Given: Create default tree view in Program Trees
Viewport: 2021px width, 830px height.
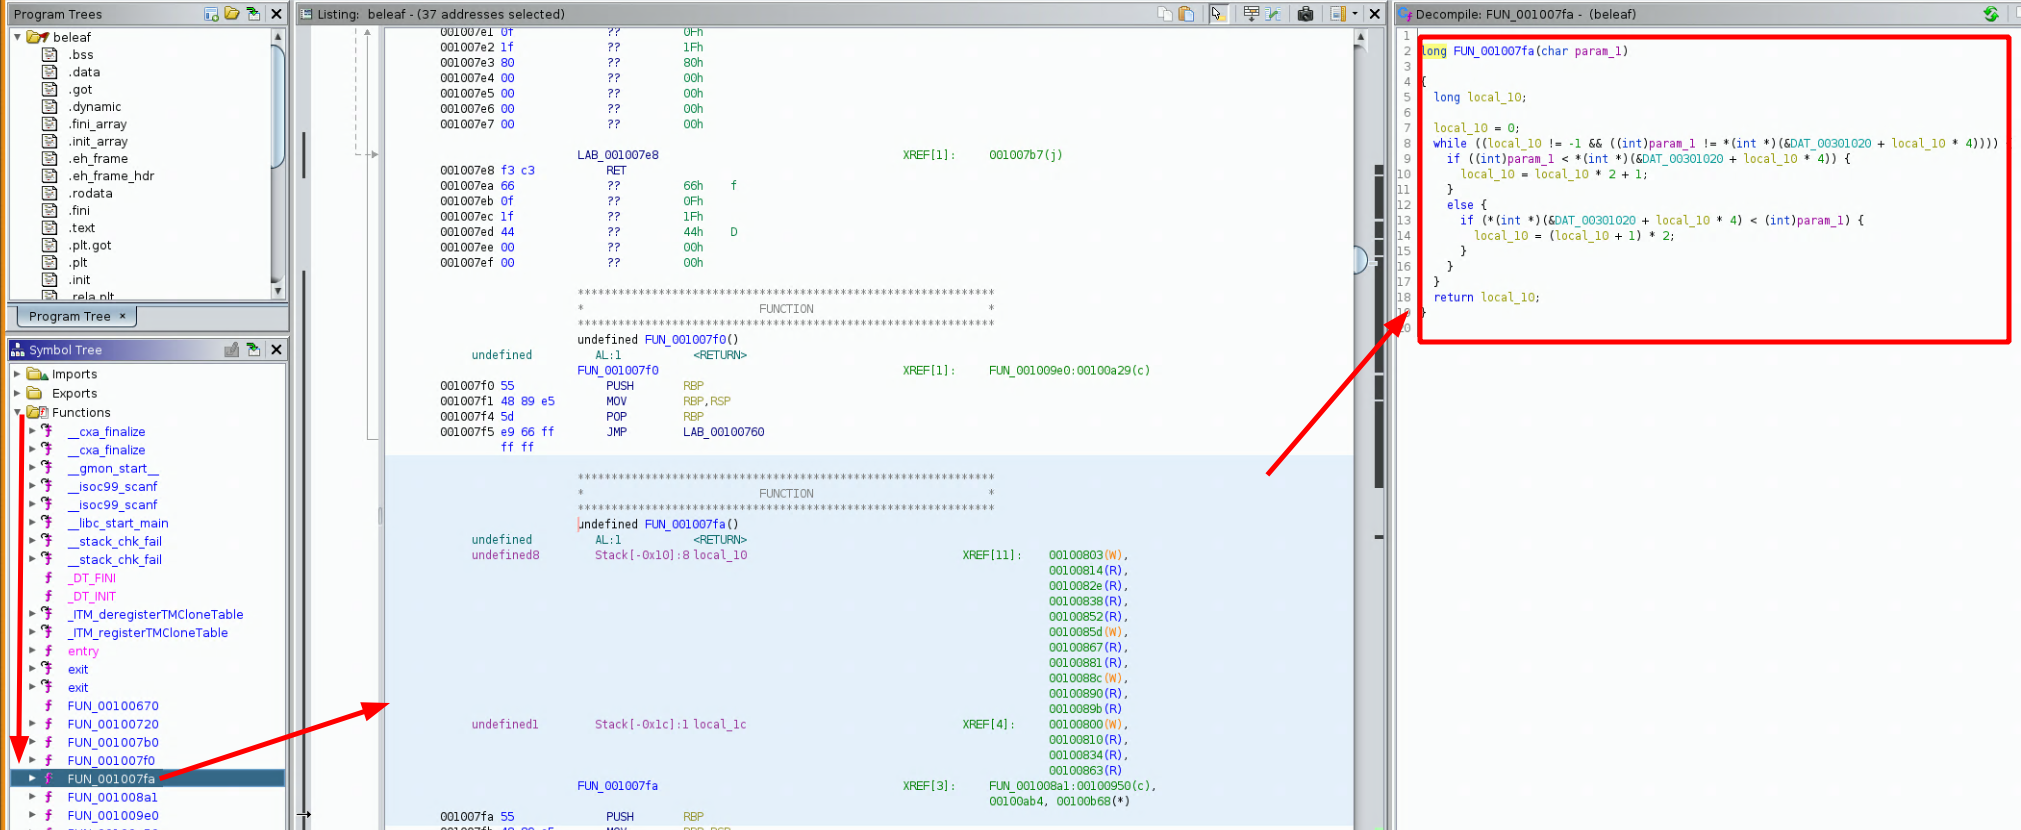Looking at the screenshot, I should pos(211,14).
